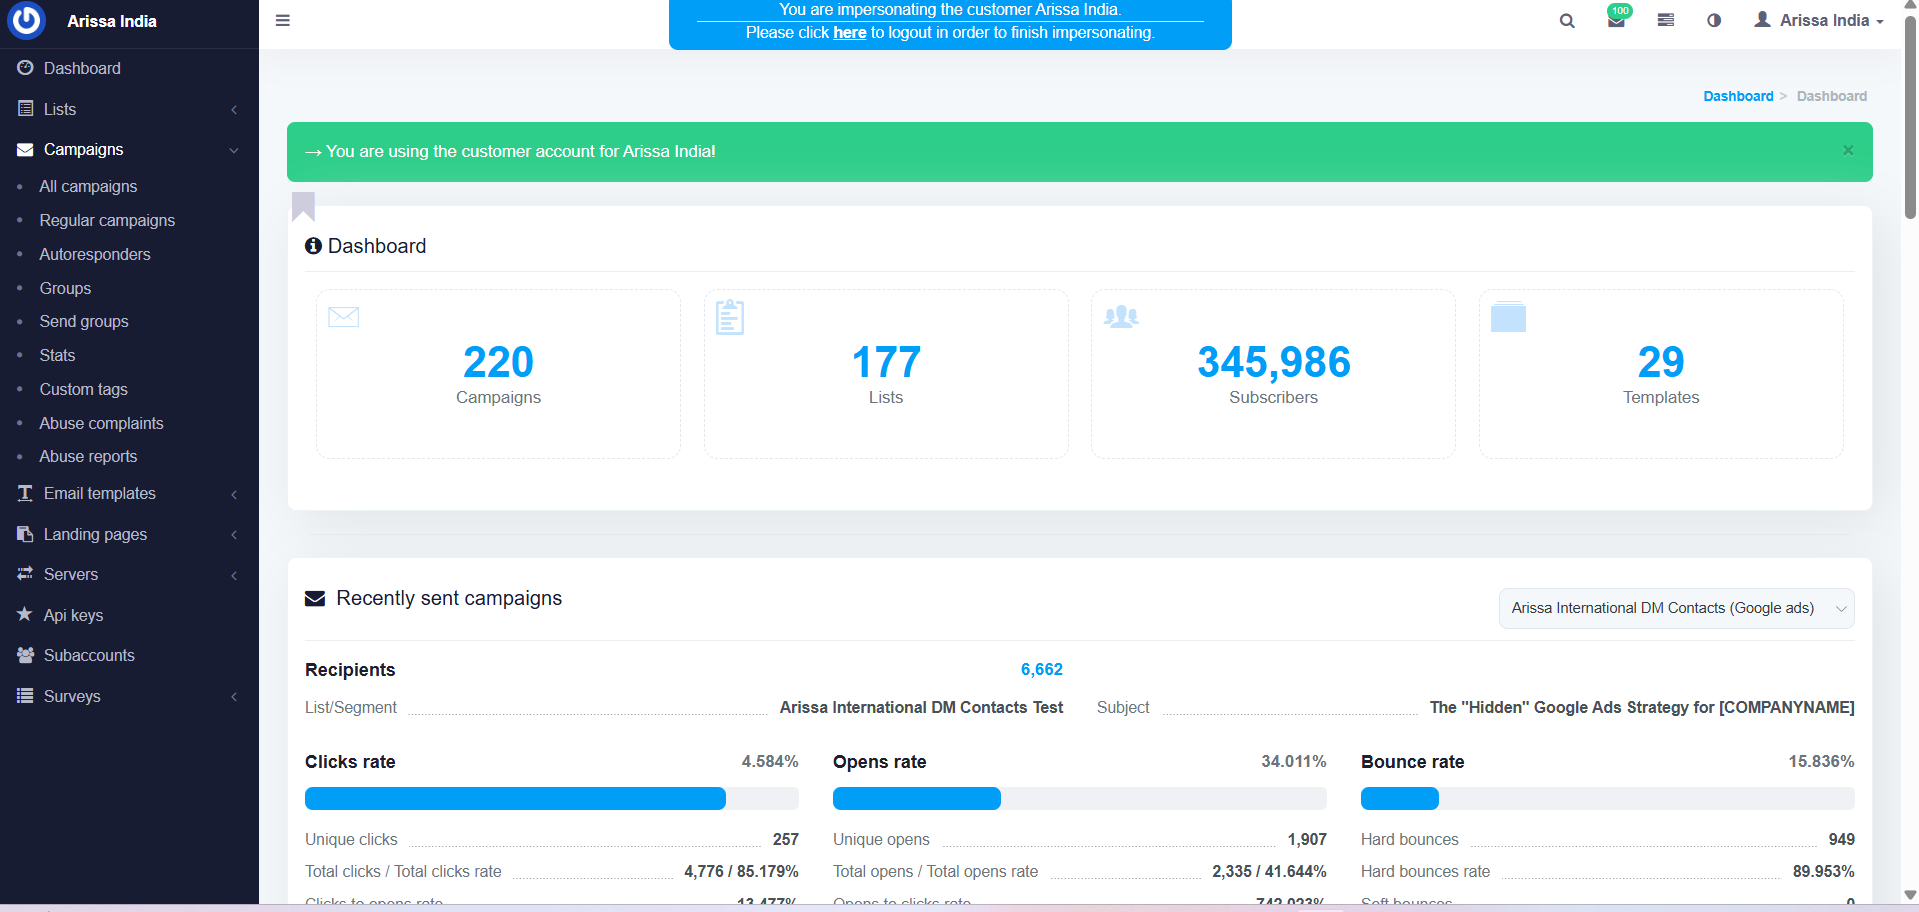1919x912 pixels.
Task: Toggle dark mode contrast icon
Action: click(1714, 20)
